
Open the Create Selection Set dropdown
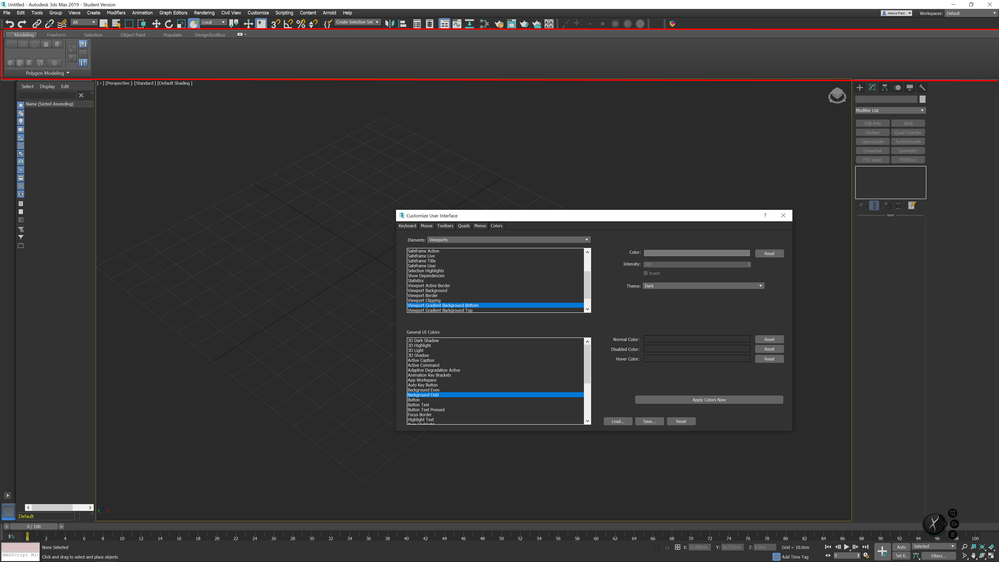point(357,22)
